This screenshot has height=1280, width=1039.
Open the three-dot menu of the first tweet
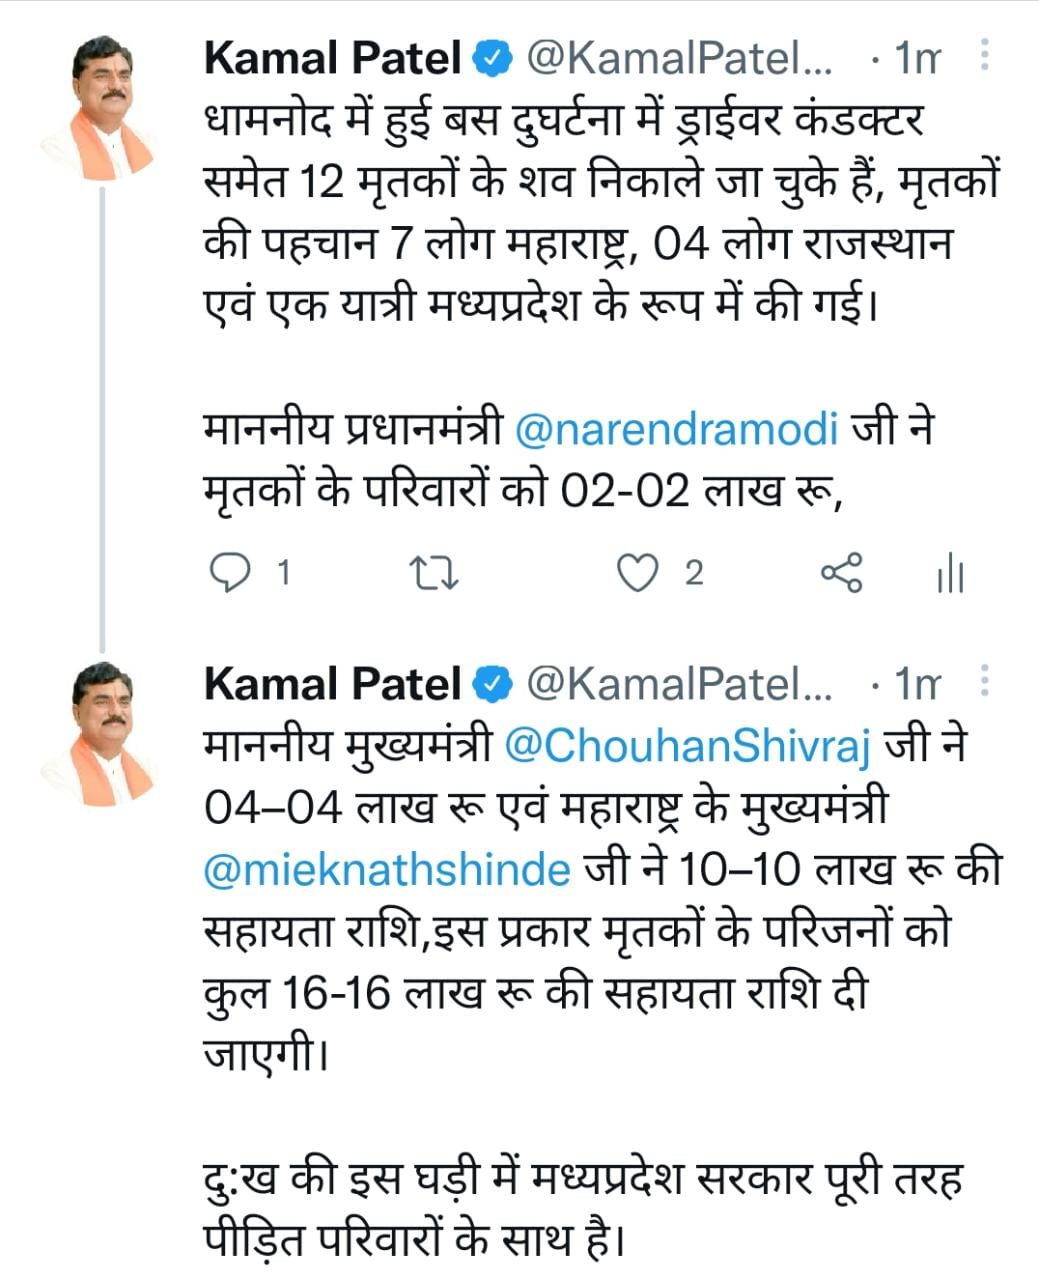click(x=985, y=57)
